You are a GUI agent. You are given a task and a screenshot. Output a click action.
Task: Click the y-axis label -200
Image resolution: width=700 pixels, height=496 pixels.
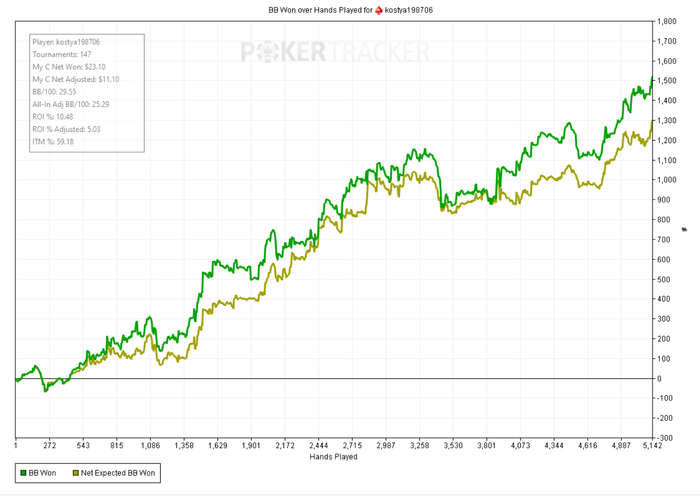click(665, 418)
